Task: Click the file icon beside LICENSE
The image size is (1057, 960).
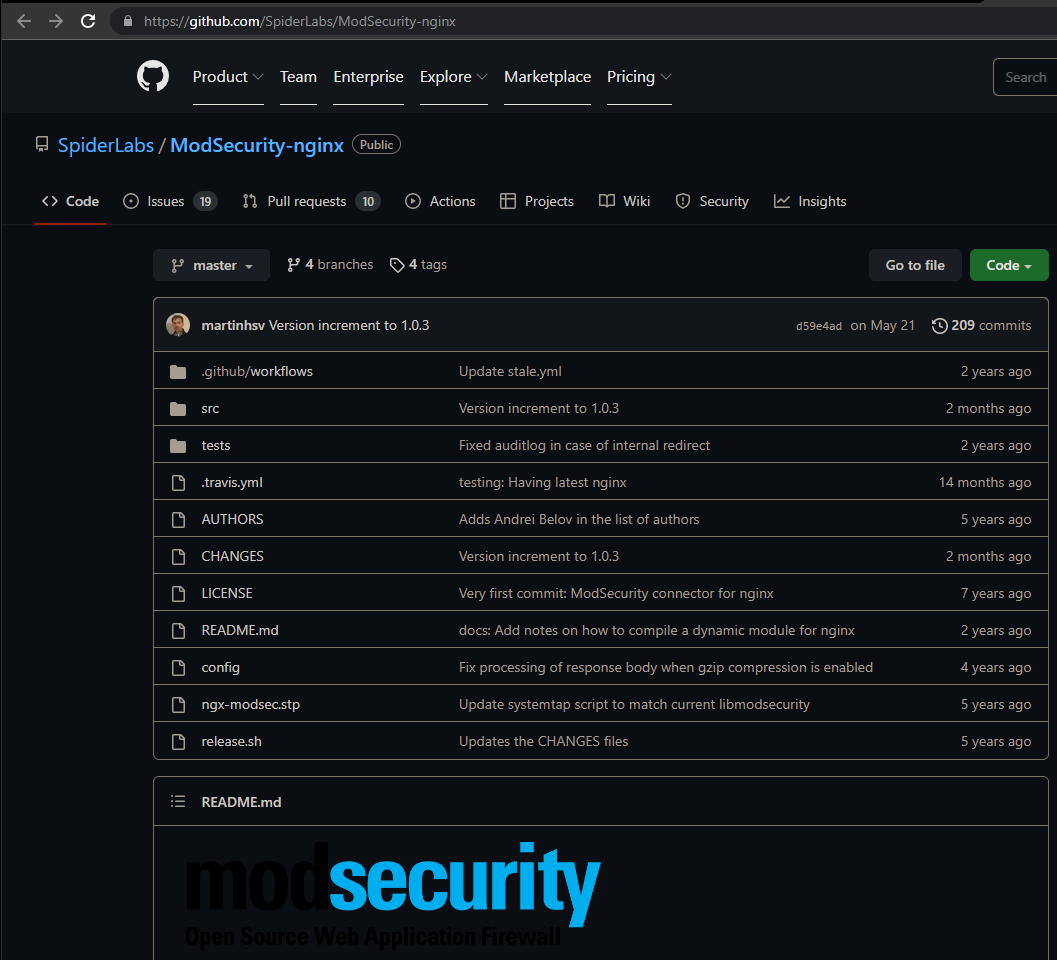Action: (178, 593)
